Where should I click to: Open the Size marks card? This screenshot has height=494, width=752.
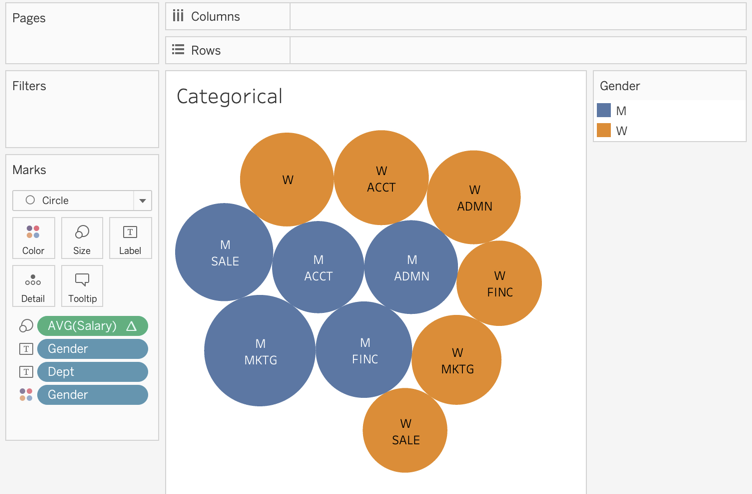pos(82,238)
